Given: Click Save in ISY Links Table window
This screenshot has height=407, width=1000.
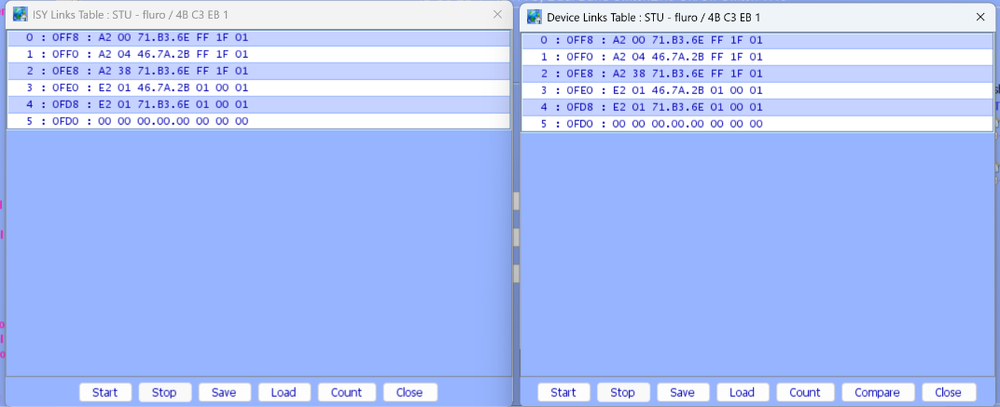Looking at the screenshot, I should [224, 392].
